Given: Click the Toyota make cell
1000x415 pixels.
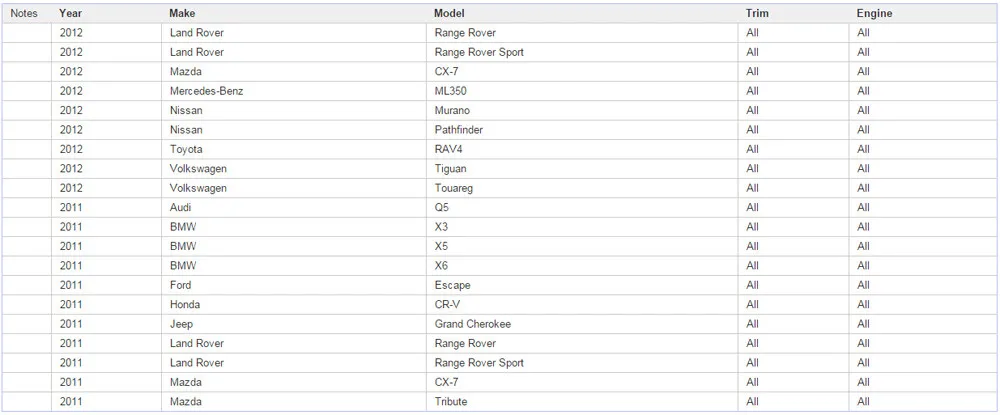Looking at the screenshot, I should [294, 149].
